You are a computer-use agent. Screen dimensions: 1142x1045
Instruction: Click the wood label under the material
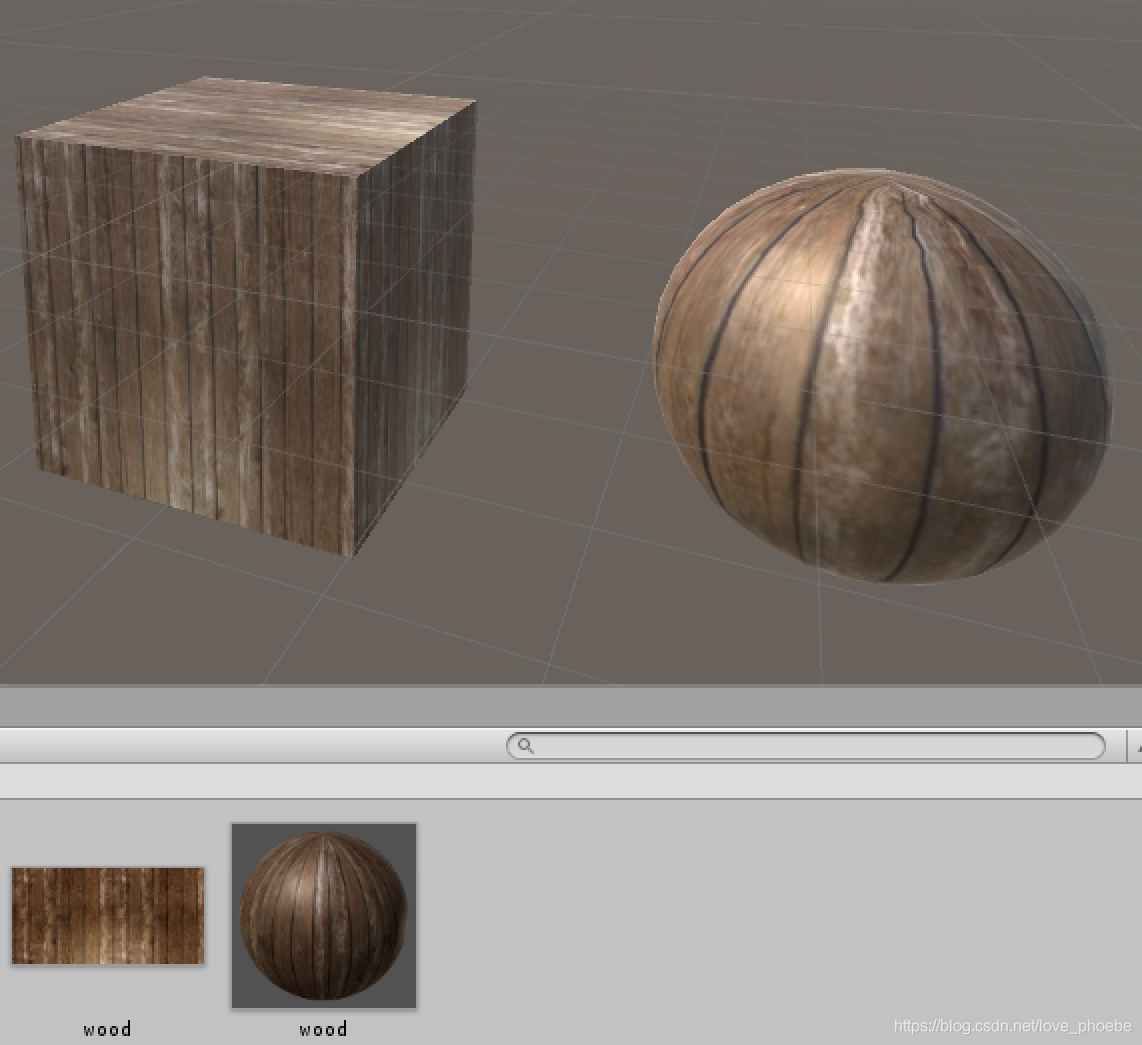click(x=323, y=1029)
